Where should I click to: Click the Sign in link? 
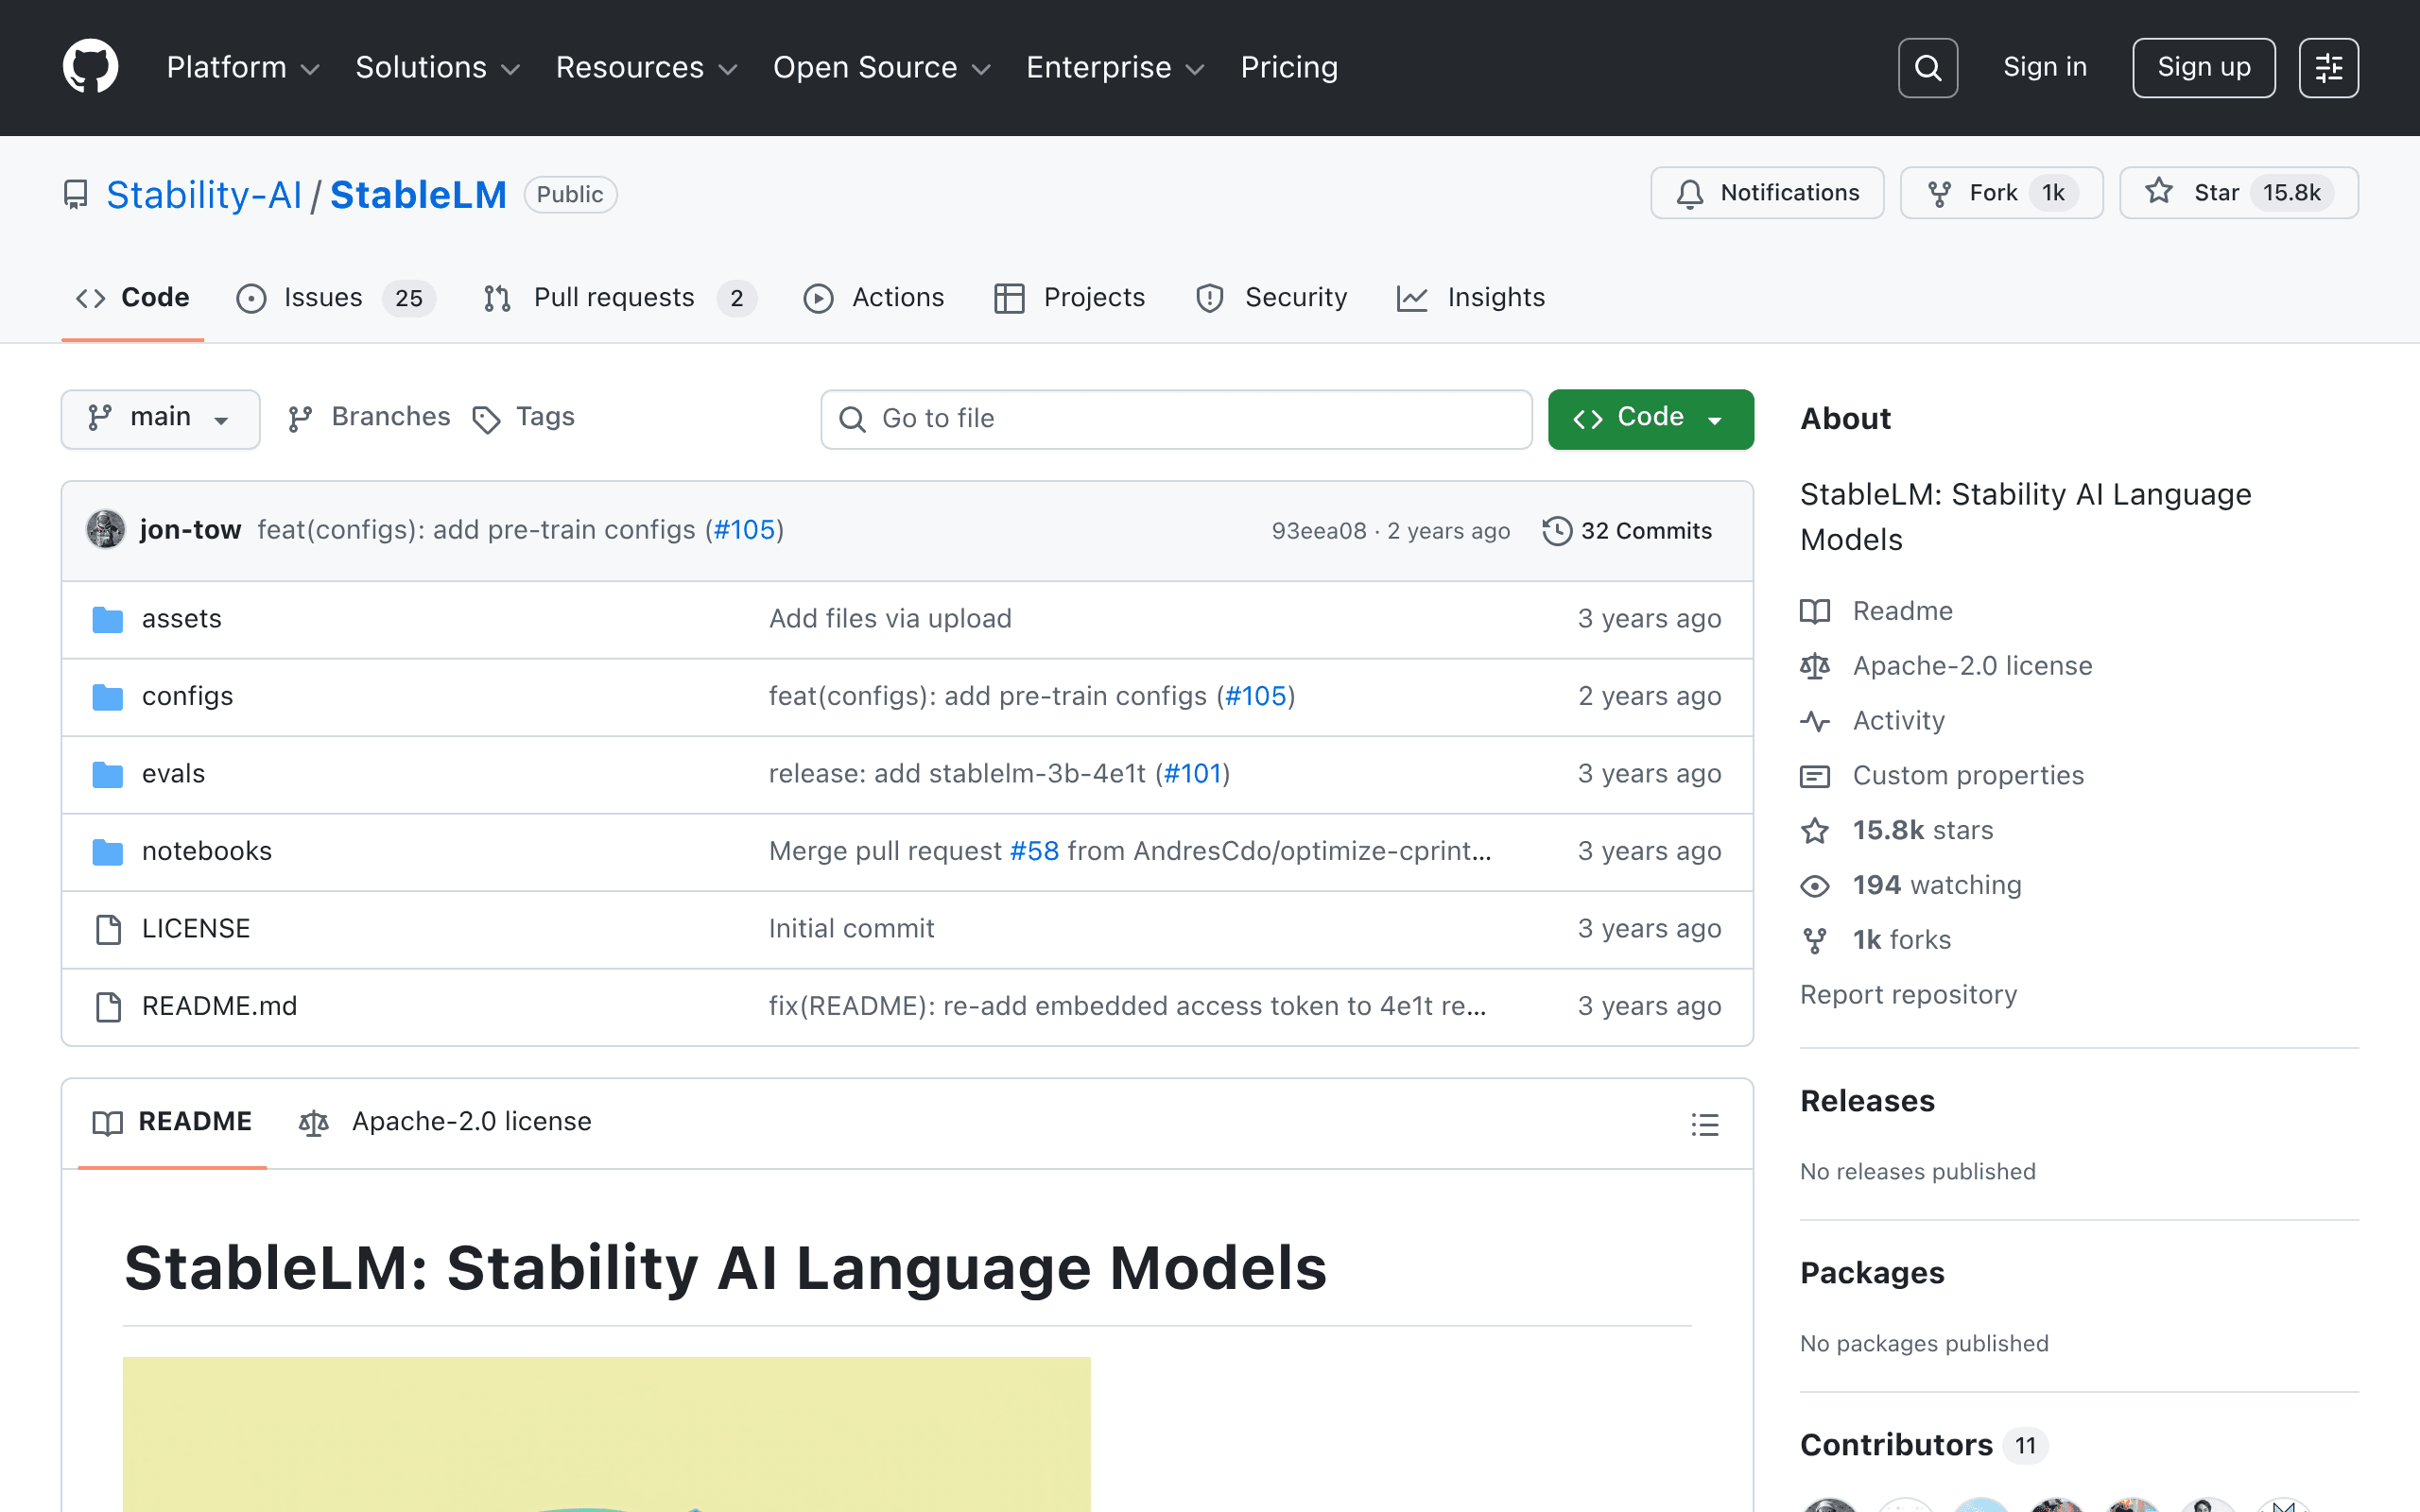2045,67
